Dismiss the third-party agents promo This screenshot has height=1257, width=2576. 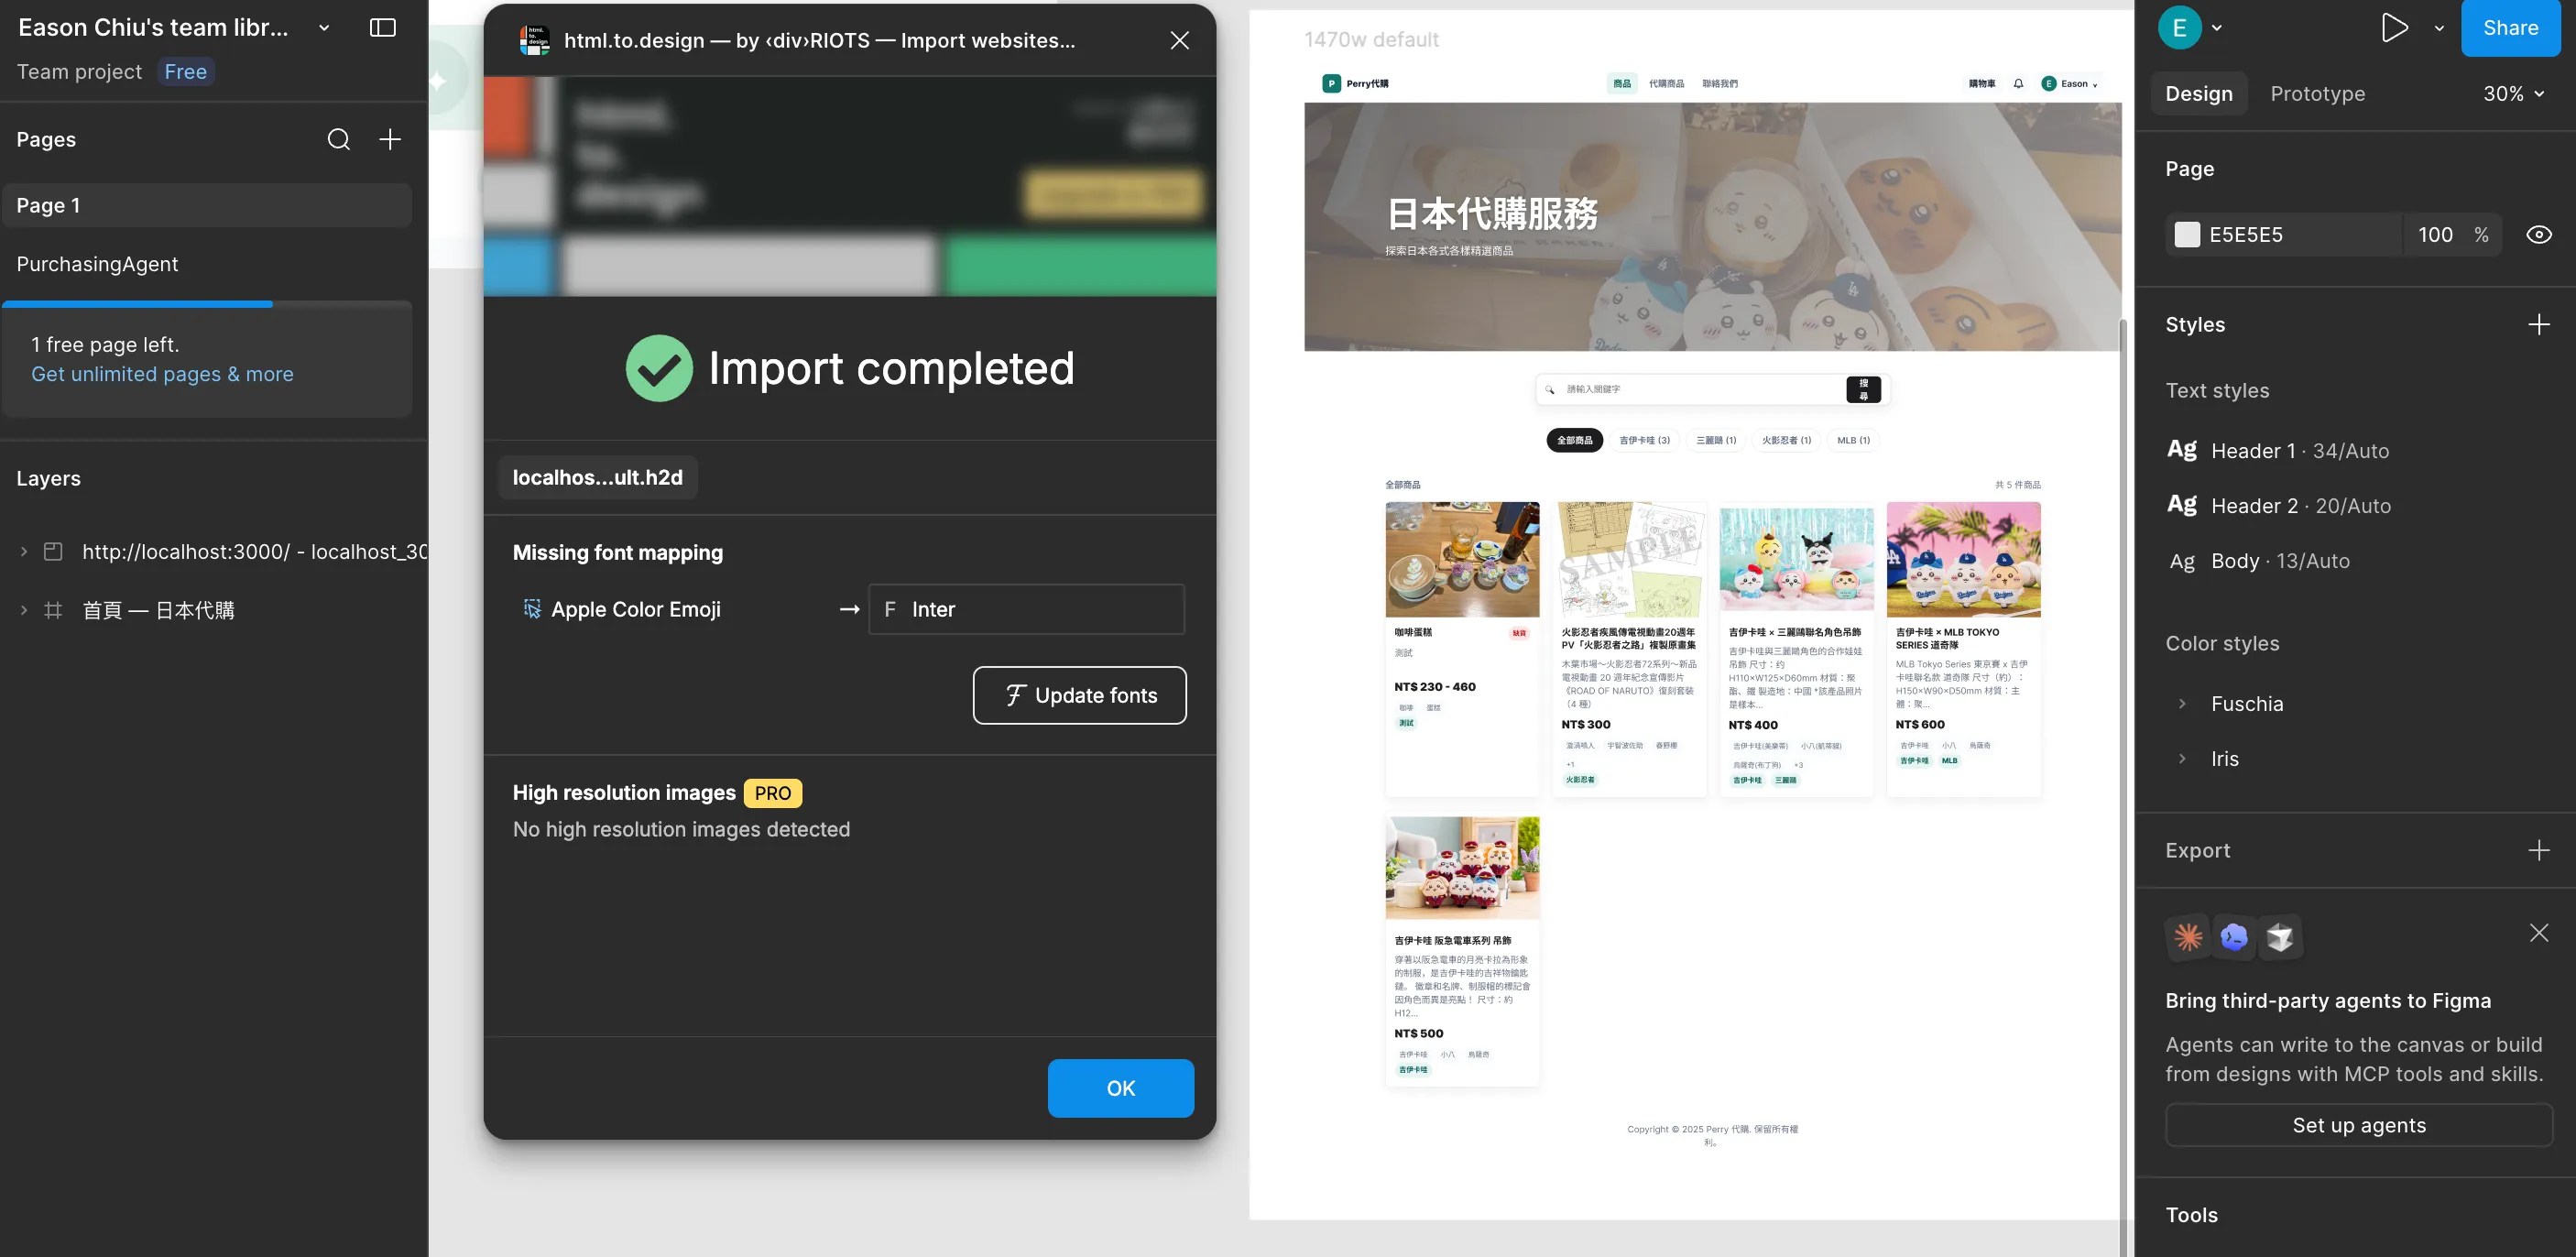[x=2538, y=933]
